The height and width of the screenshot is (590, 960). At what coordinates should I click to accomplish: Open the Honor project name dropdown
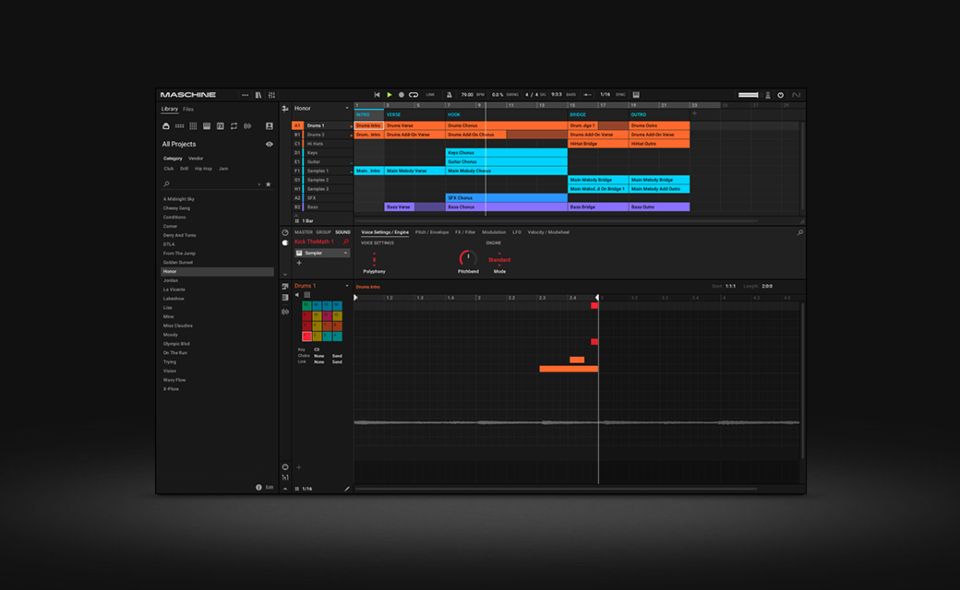347,108
